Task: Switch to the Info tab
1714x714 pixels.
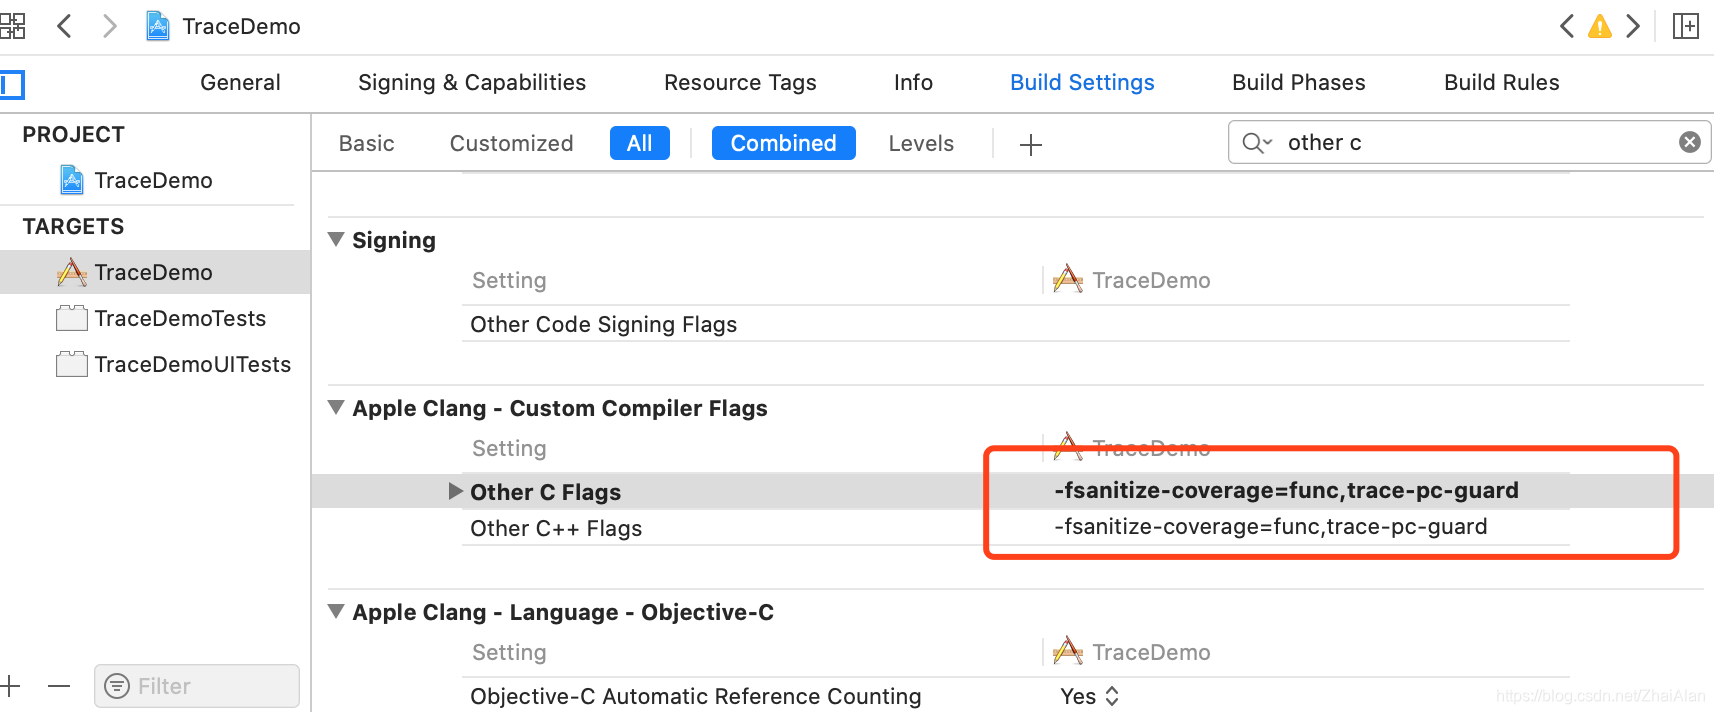Action: tap(913, 83)
